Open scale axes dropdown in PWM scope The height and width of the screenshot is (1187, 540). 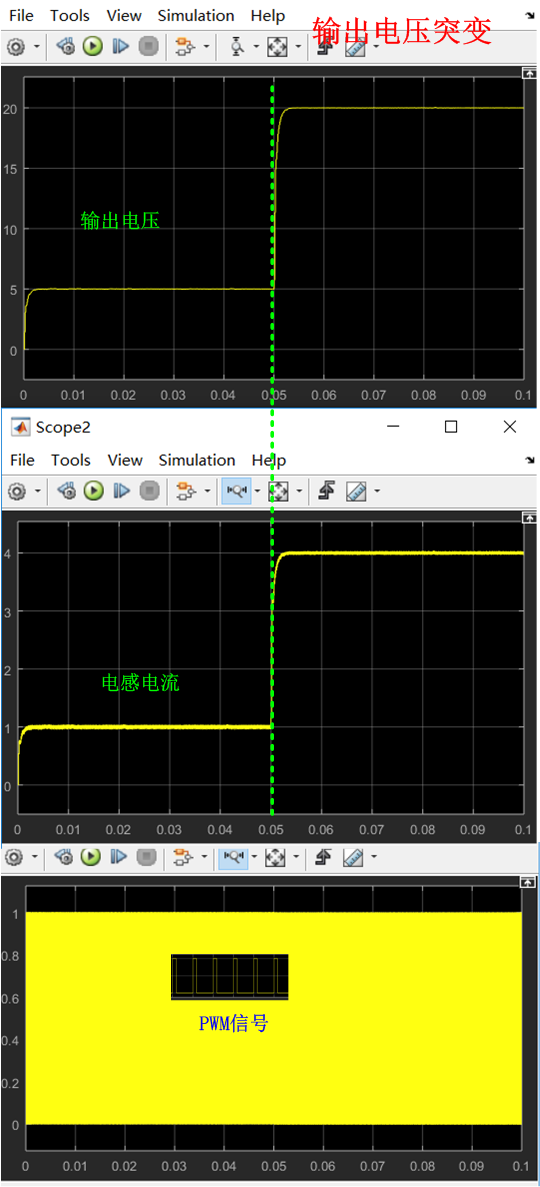point(298,858)
